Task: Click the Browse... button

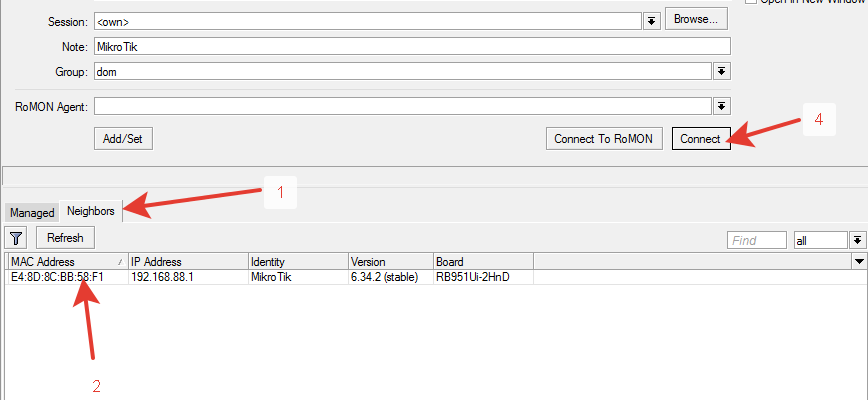Action: point(696,19)
